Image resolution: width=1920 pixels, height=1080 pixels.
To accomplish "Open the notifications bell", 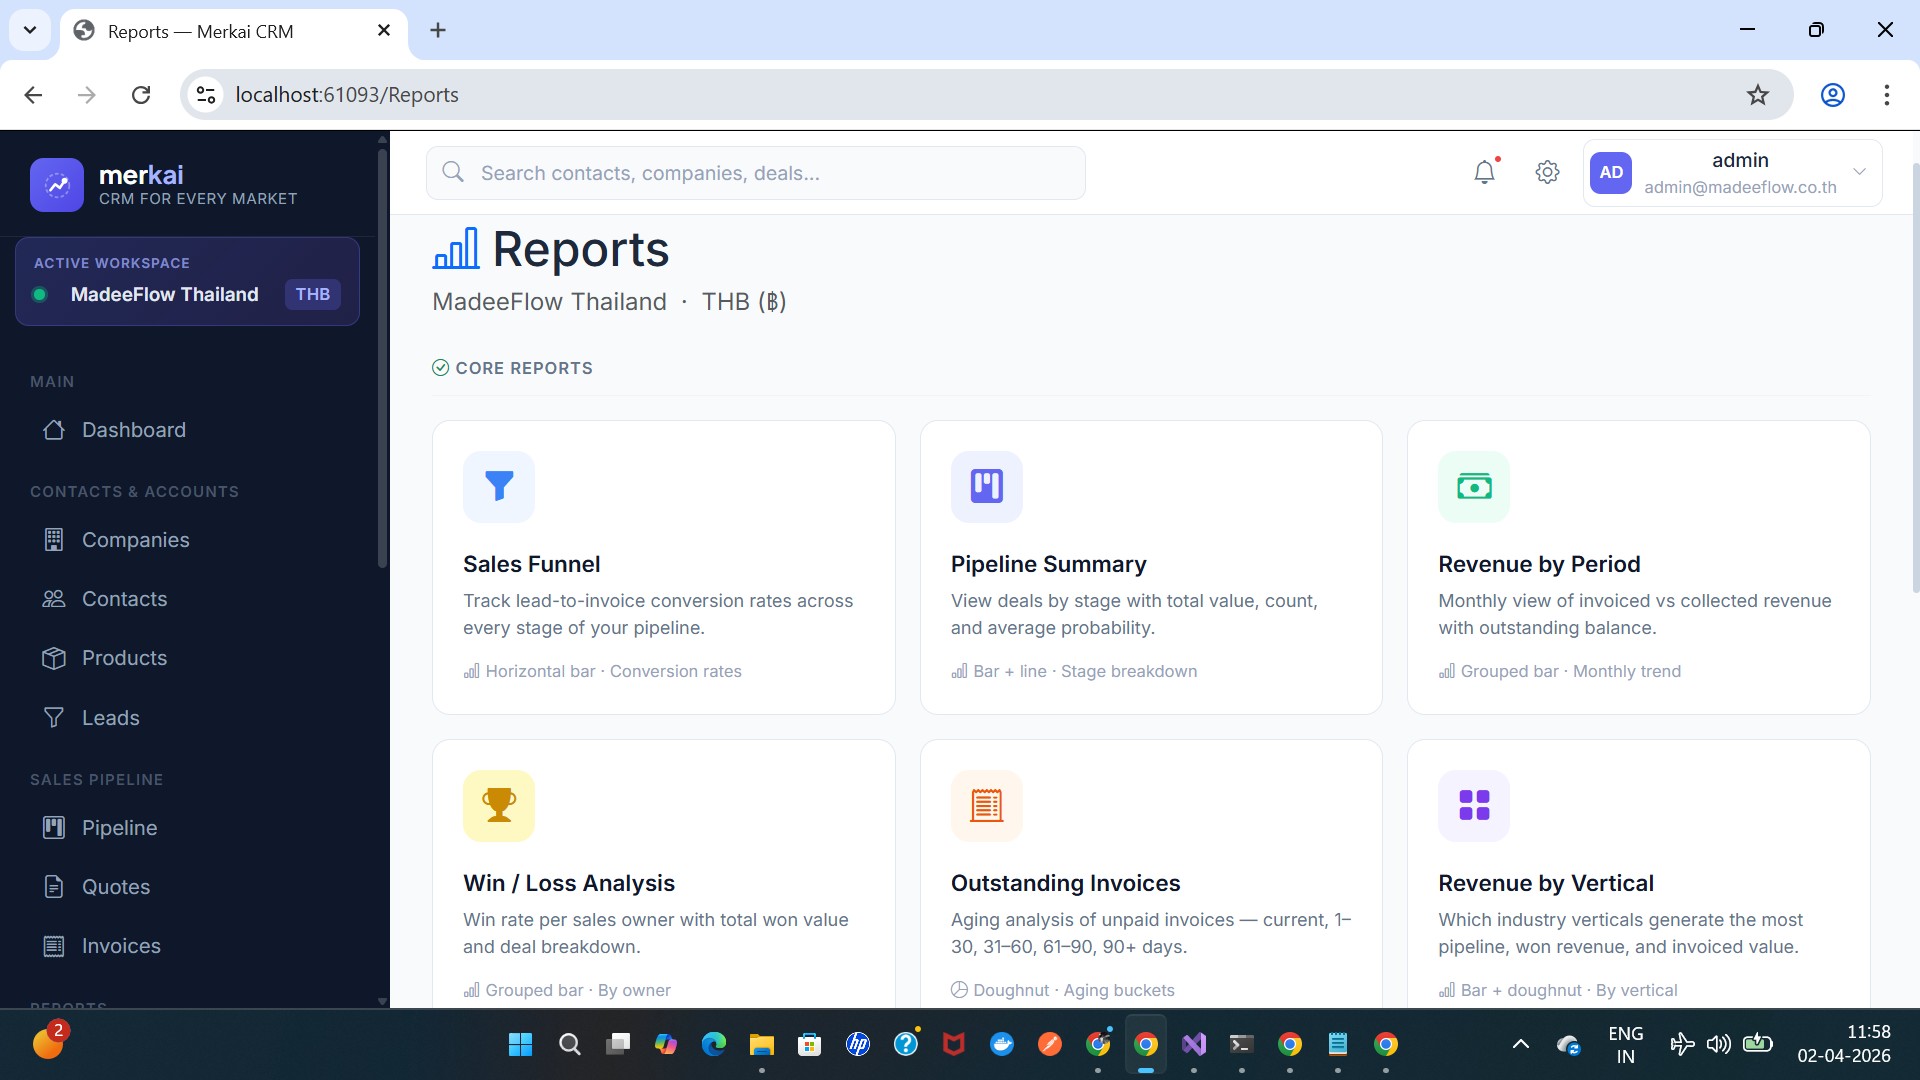I will click(x=1485, y=172).
